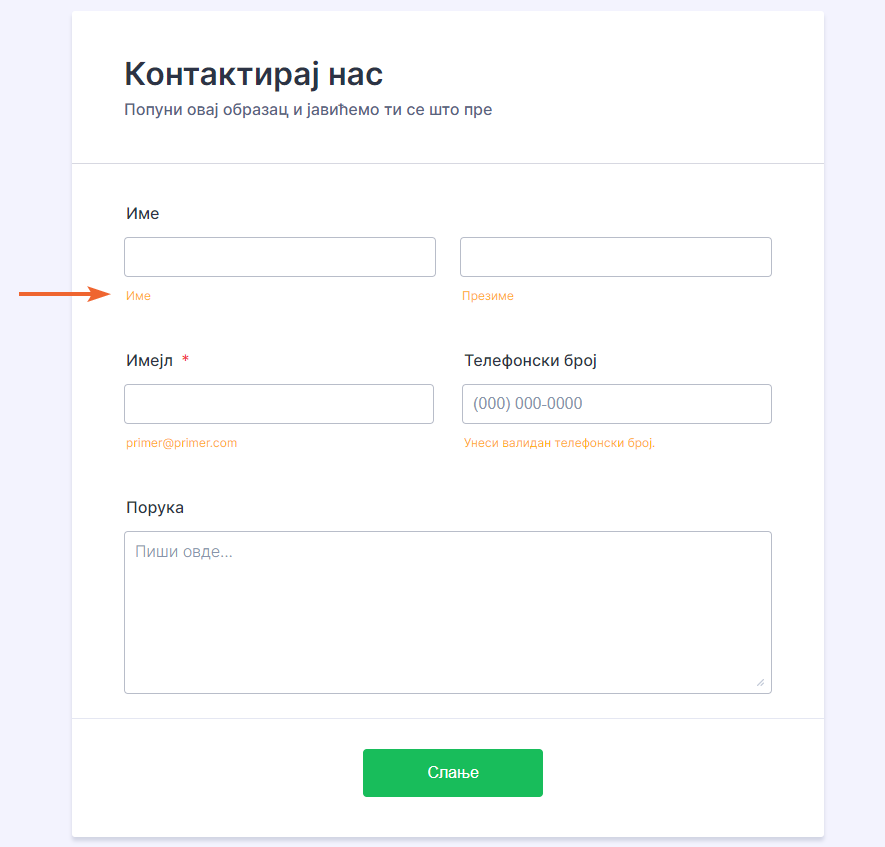Click the Пиши овде... placeholder text

pyautogui.click(x=184, y=551)
